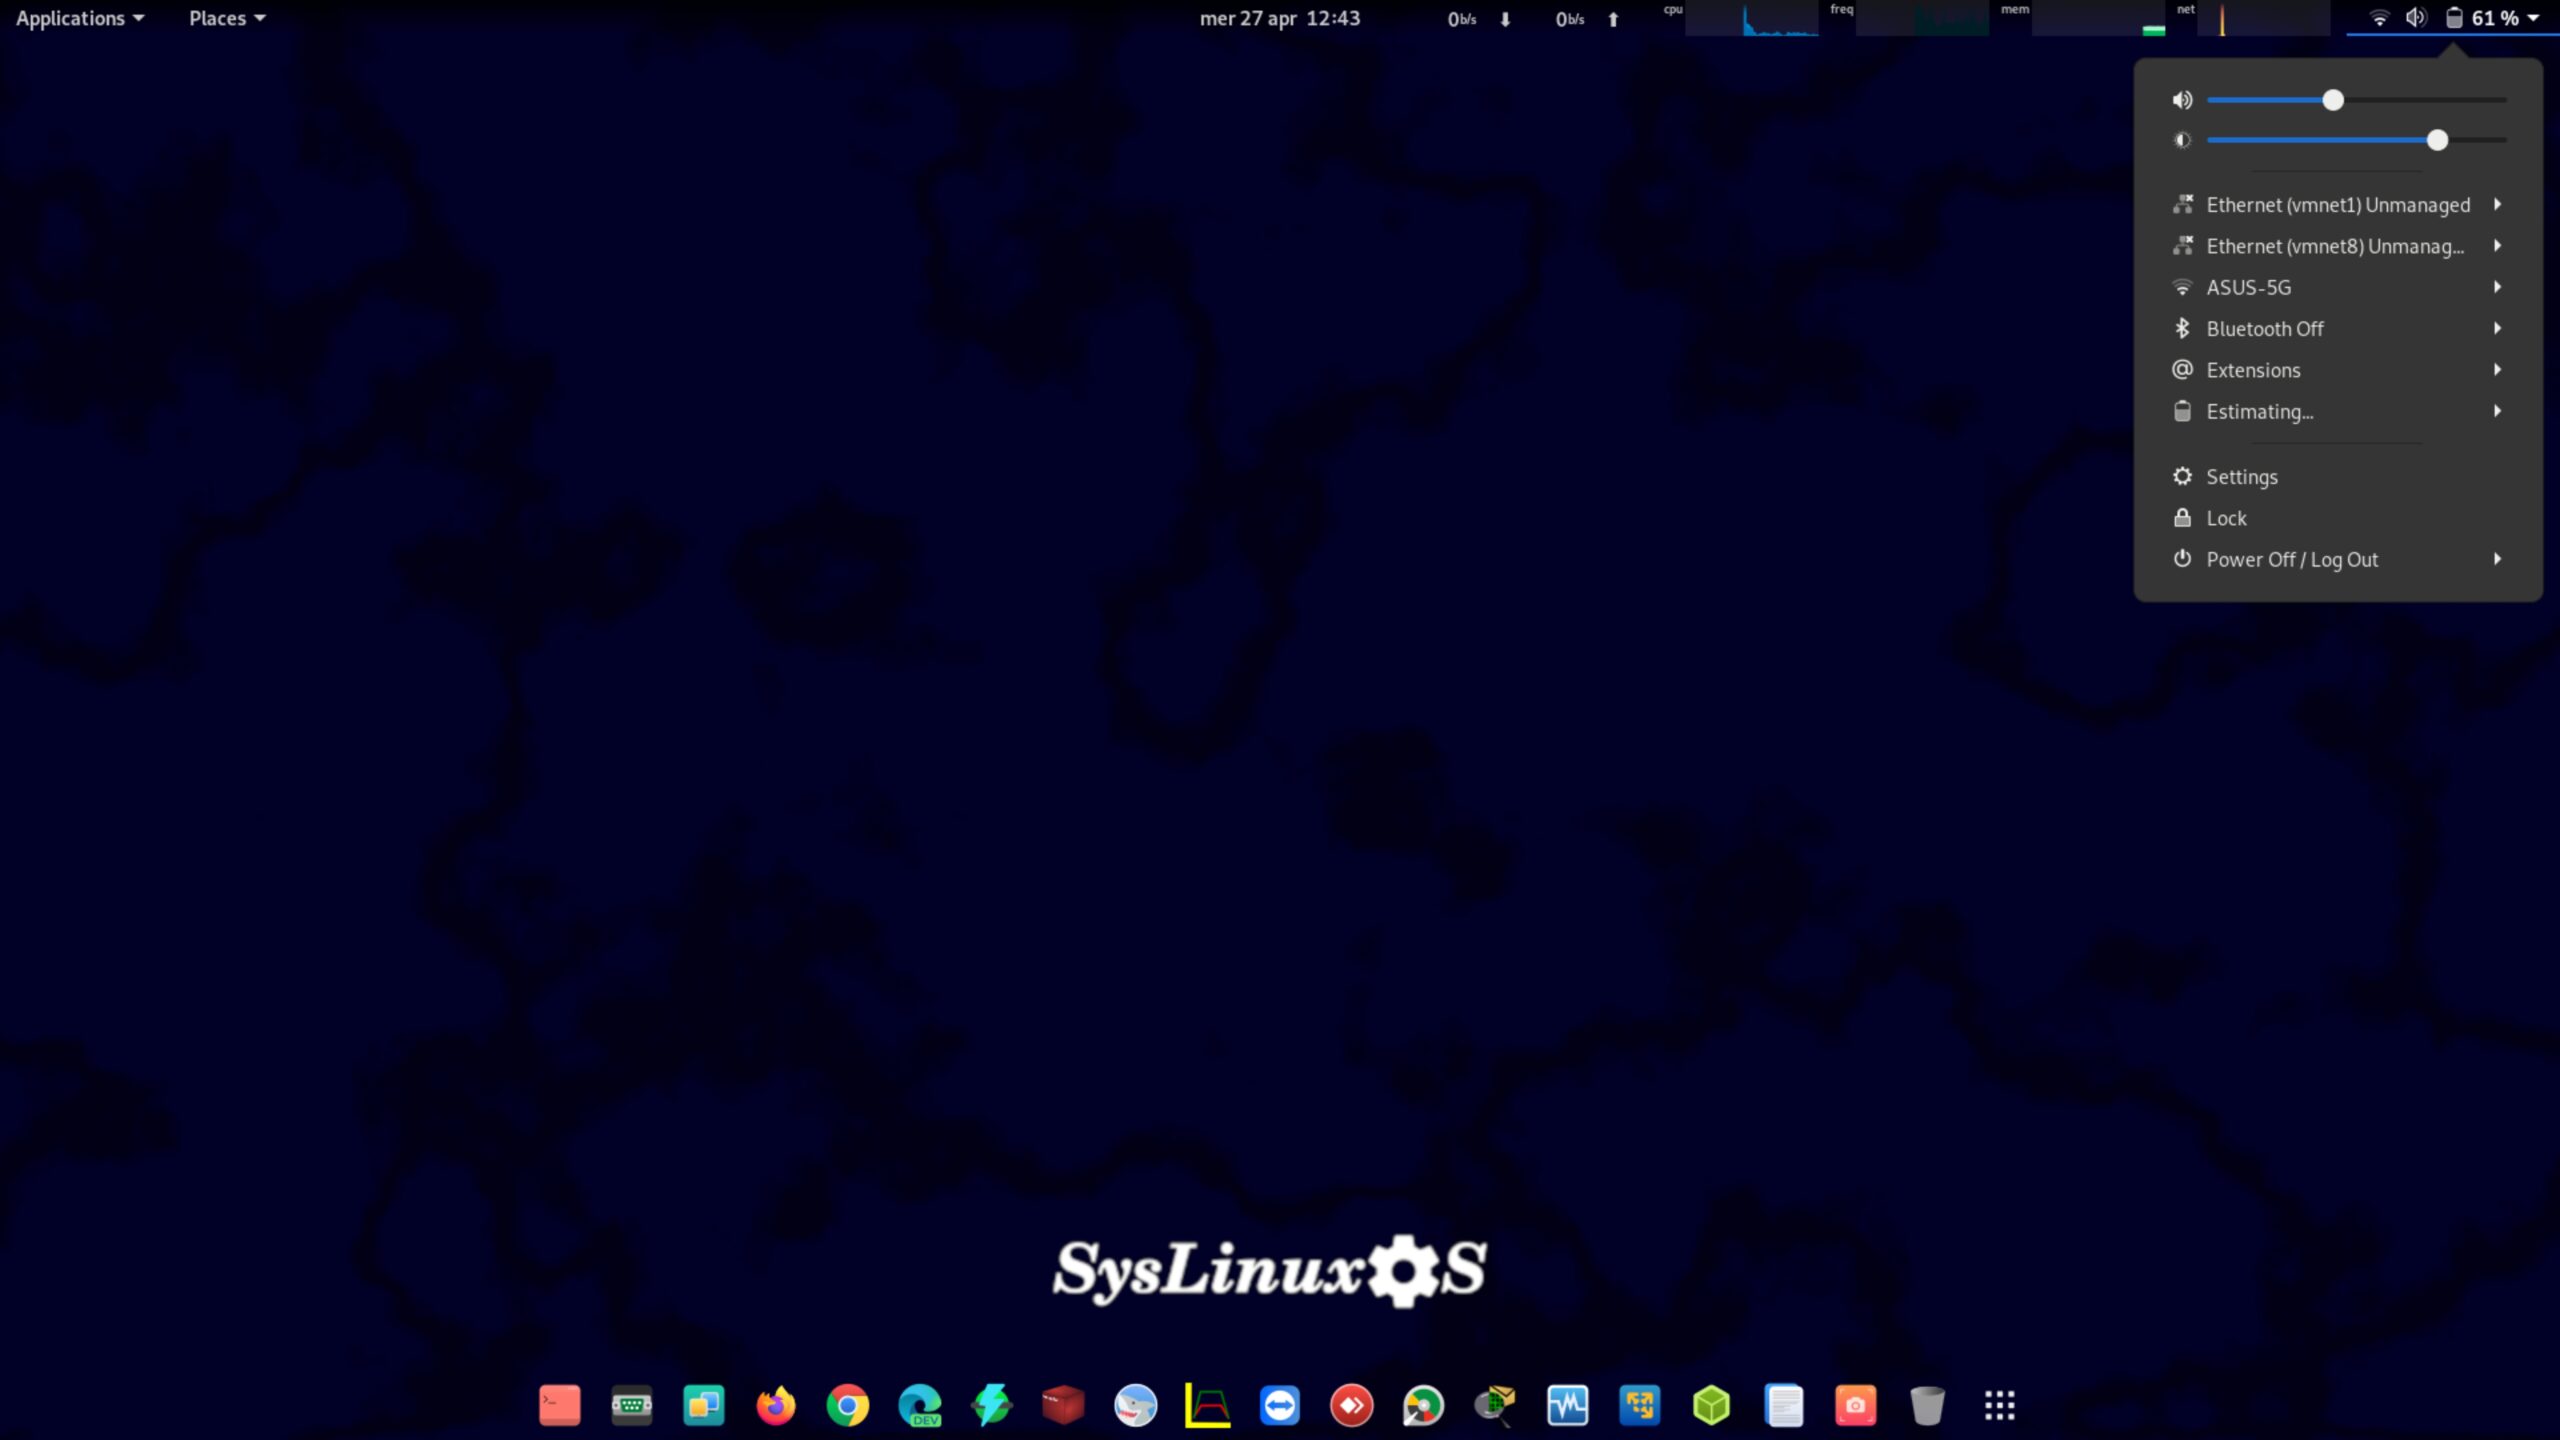Expand the ASUS-5G Wi-Fi submenu
2560x1440 pixels.
click(x=2338, y=287)
